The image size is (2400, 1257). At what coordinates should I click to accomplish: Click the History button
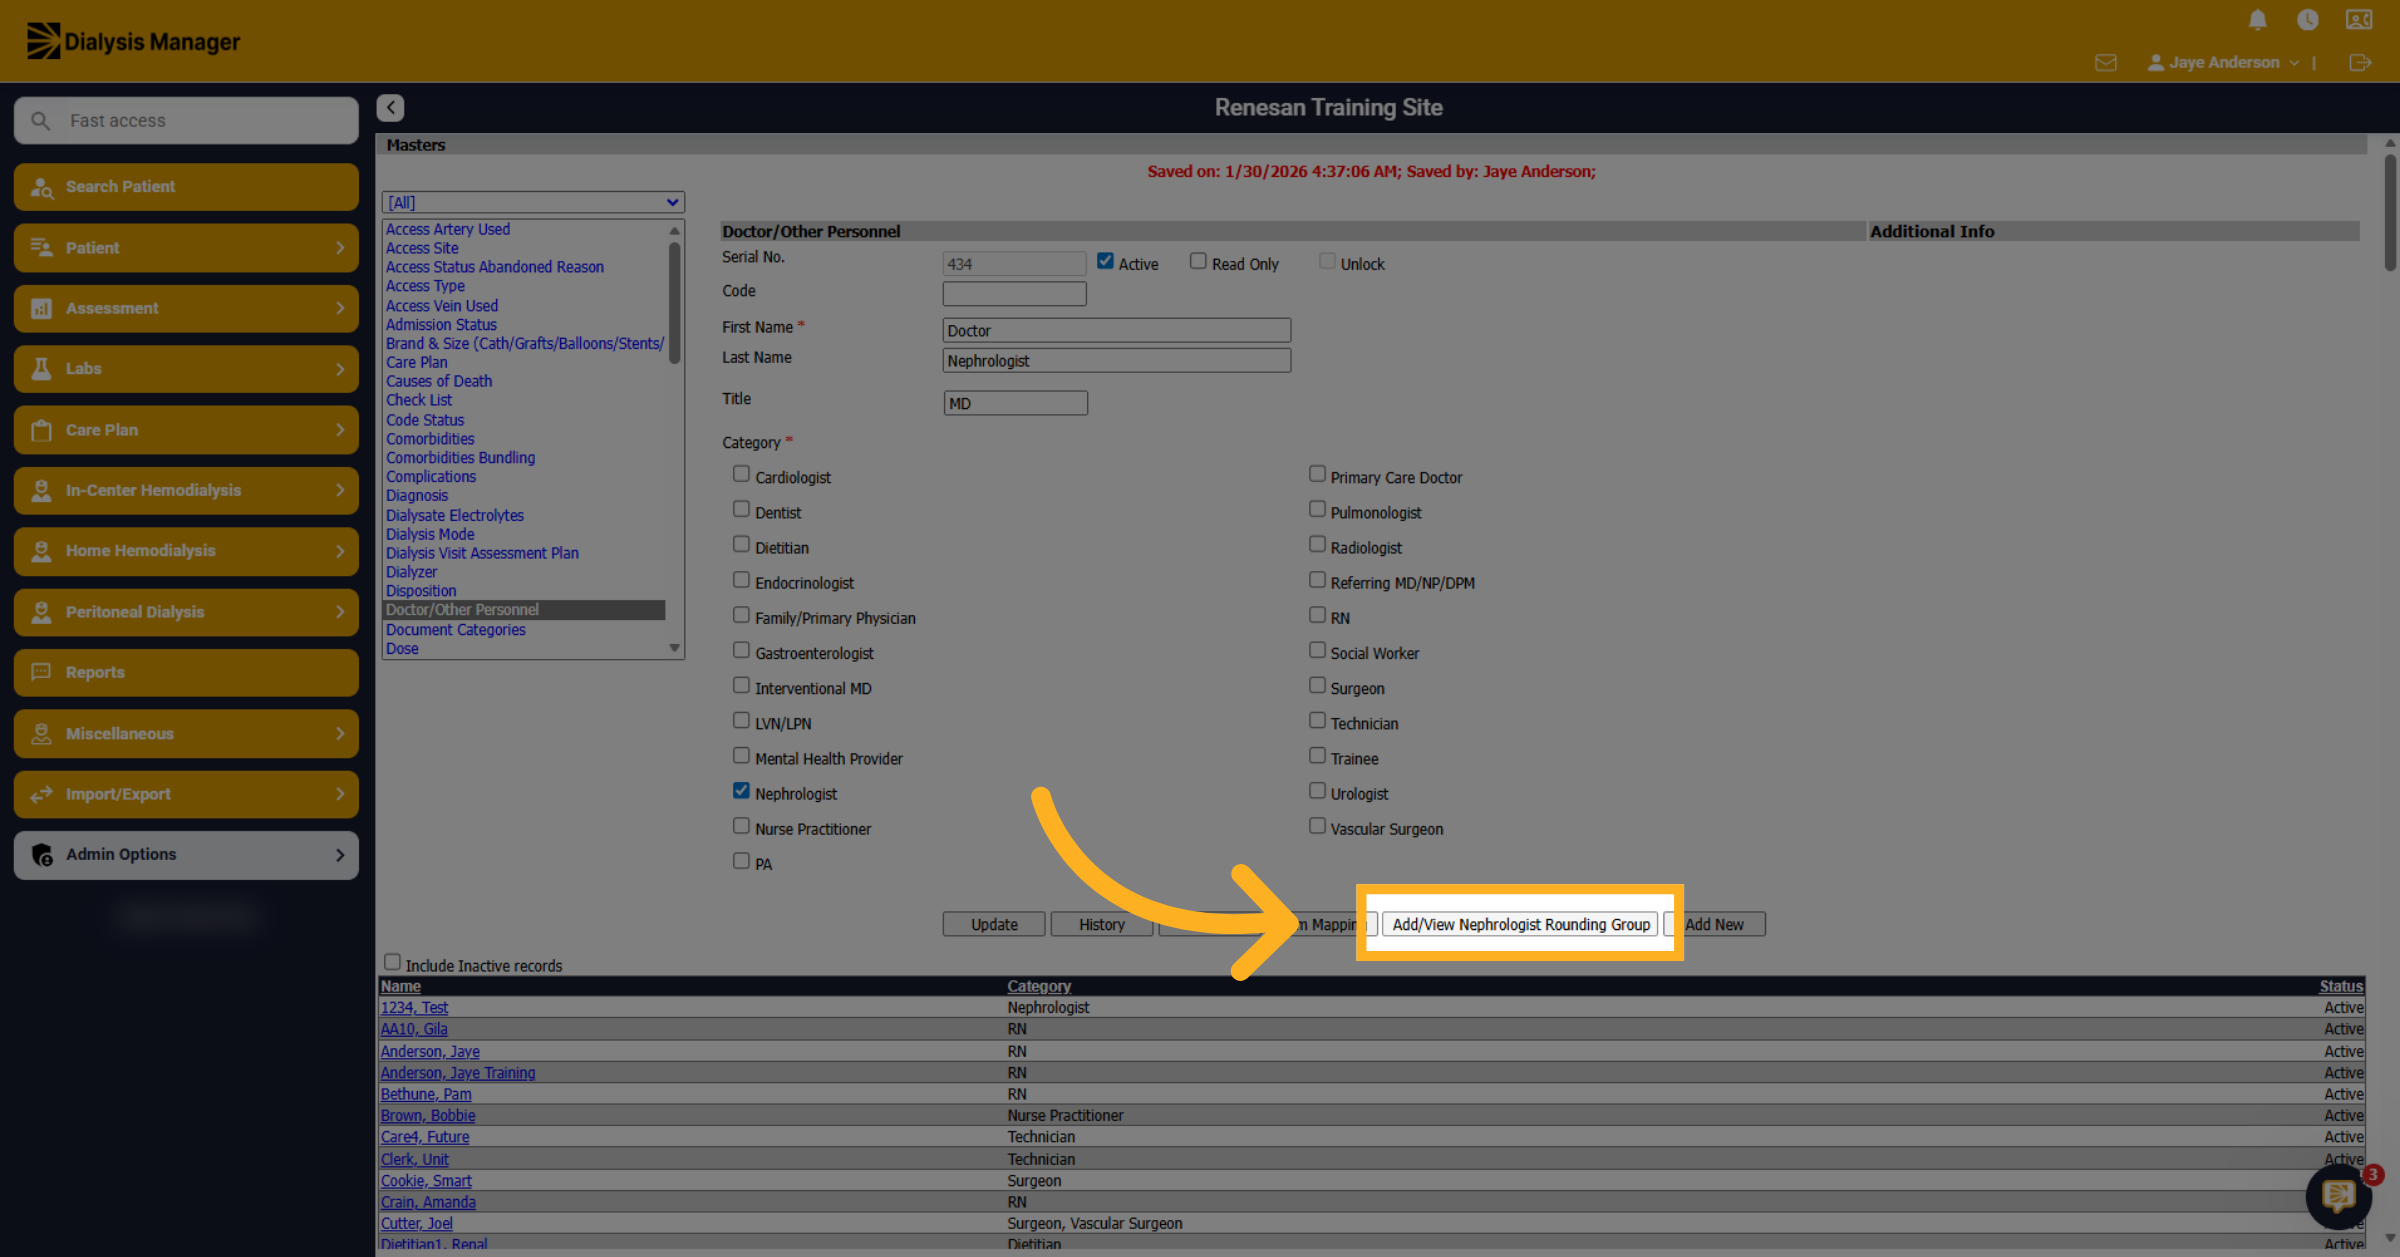click(x=1102, y=924)
